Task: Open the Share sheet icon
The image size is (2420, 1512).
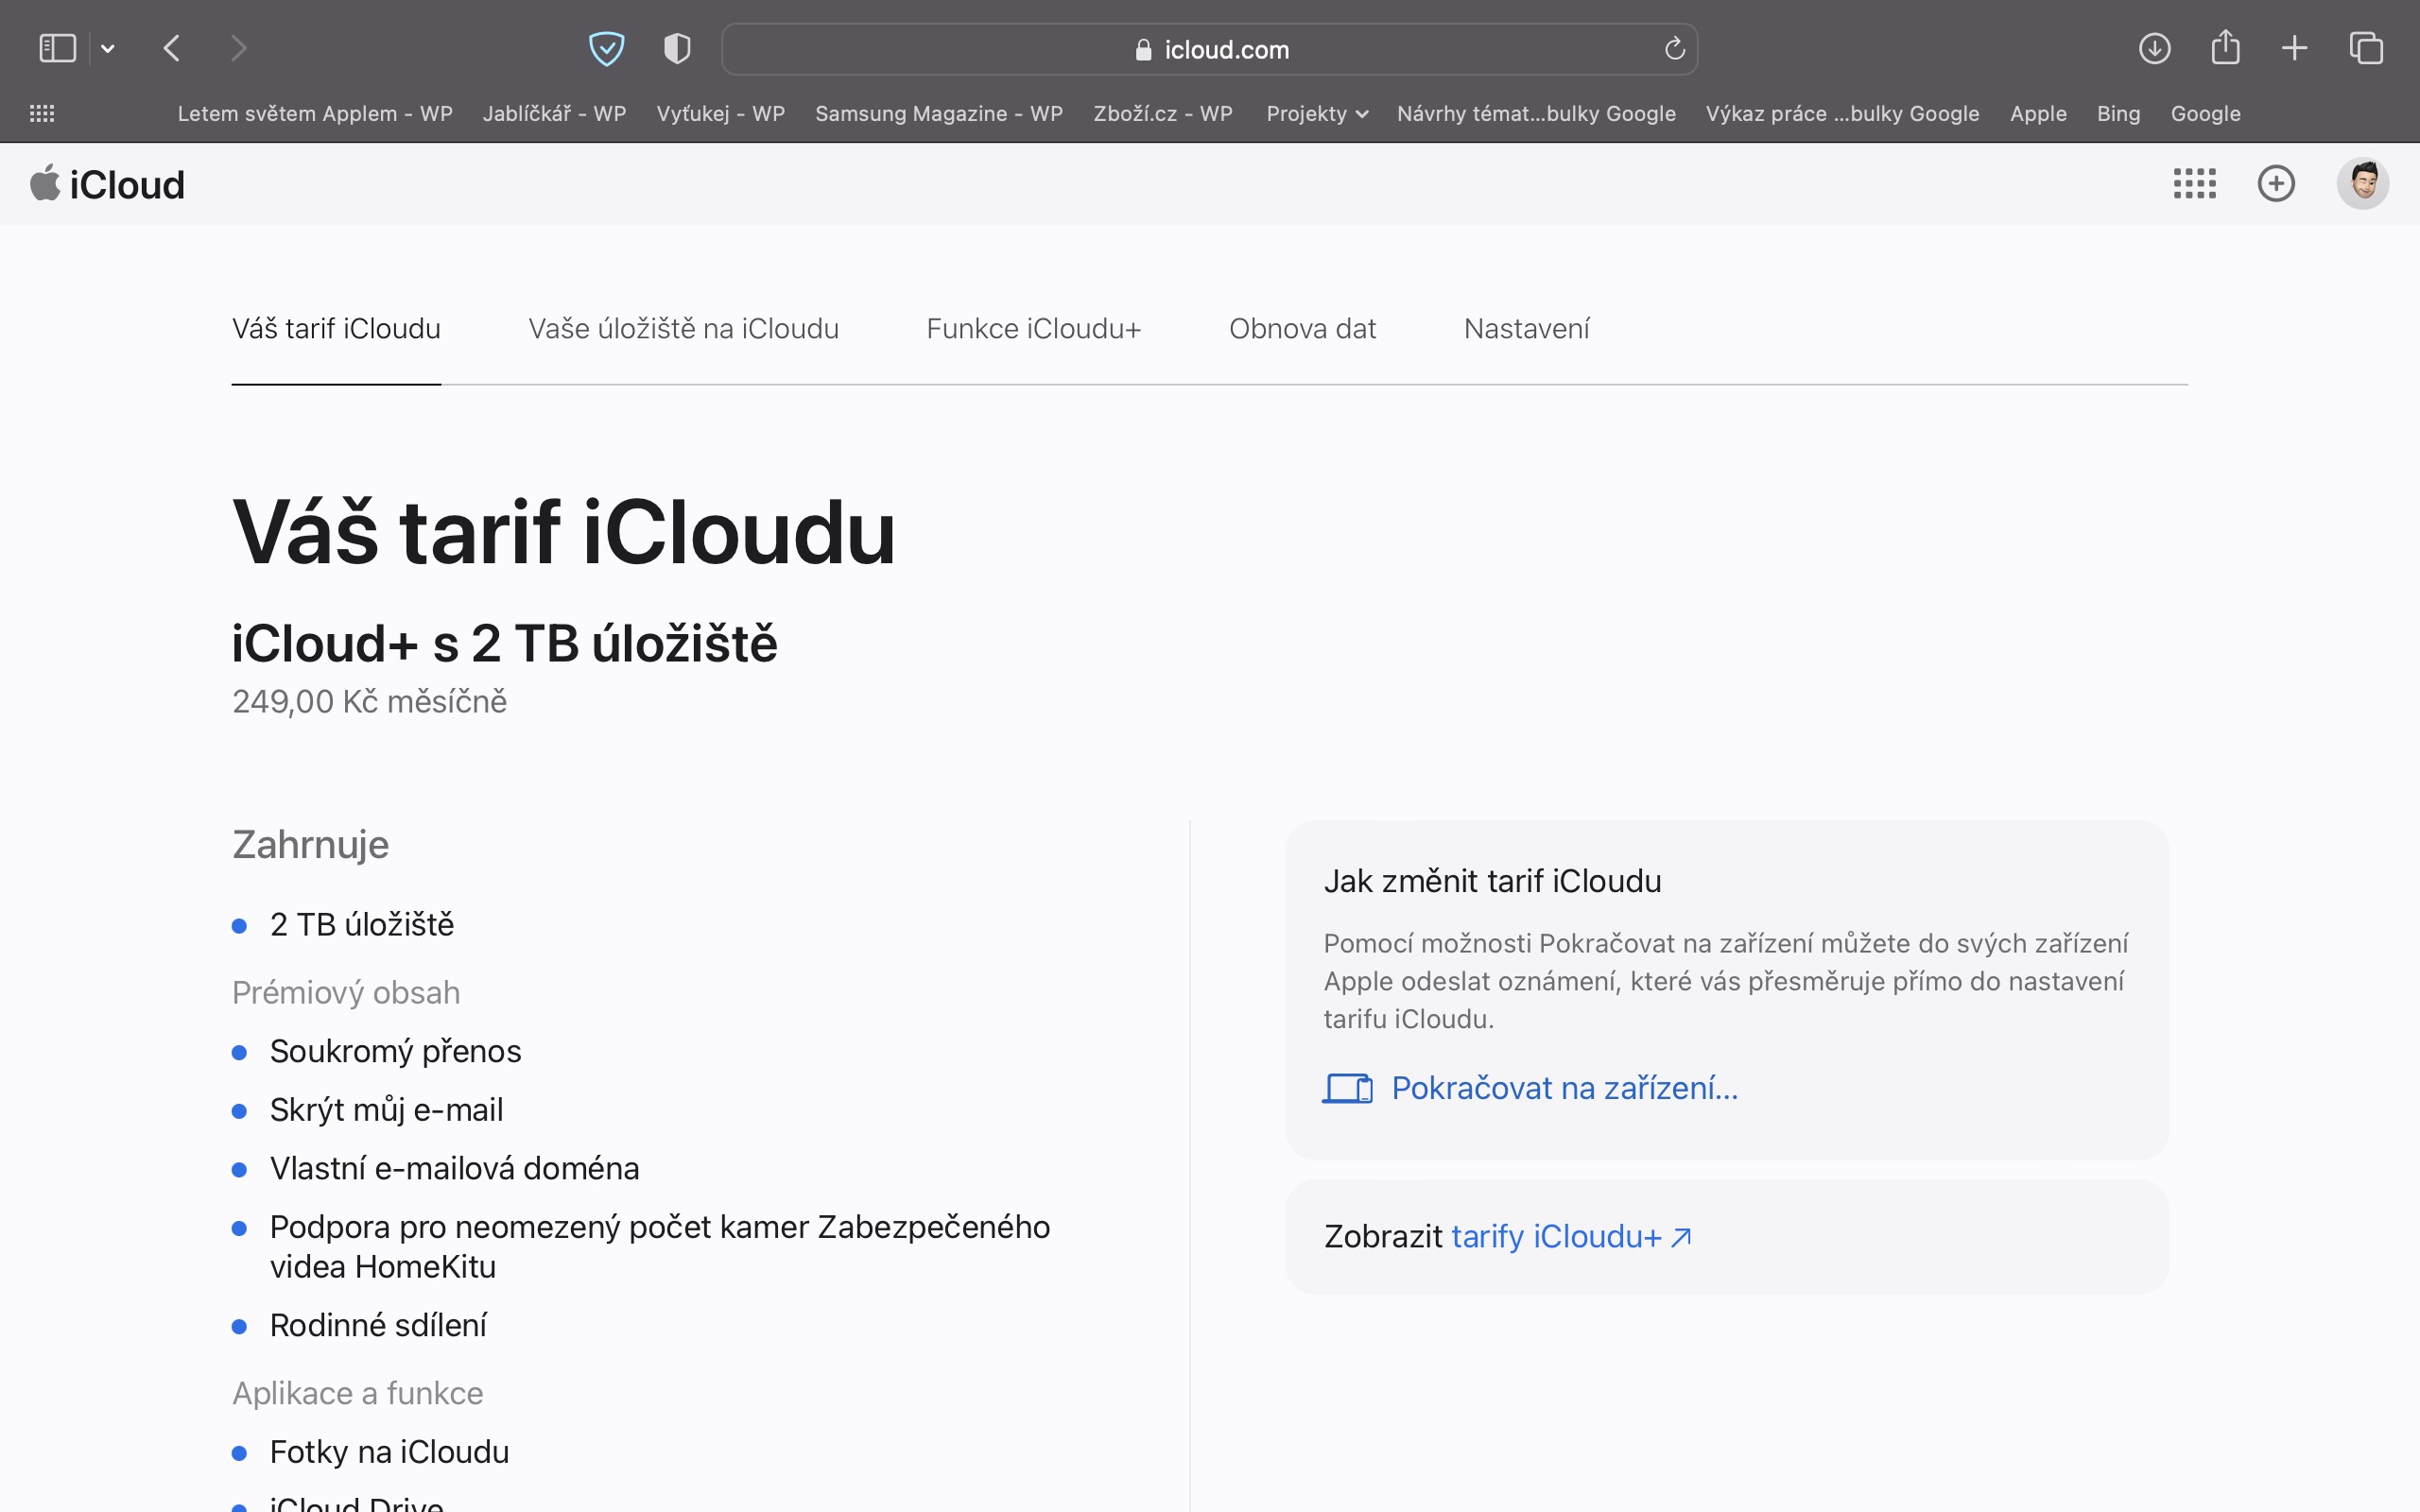Action: click(x=2225, y=48)
